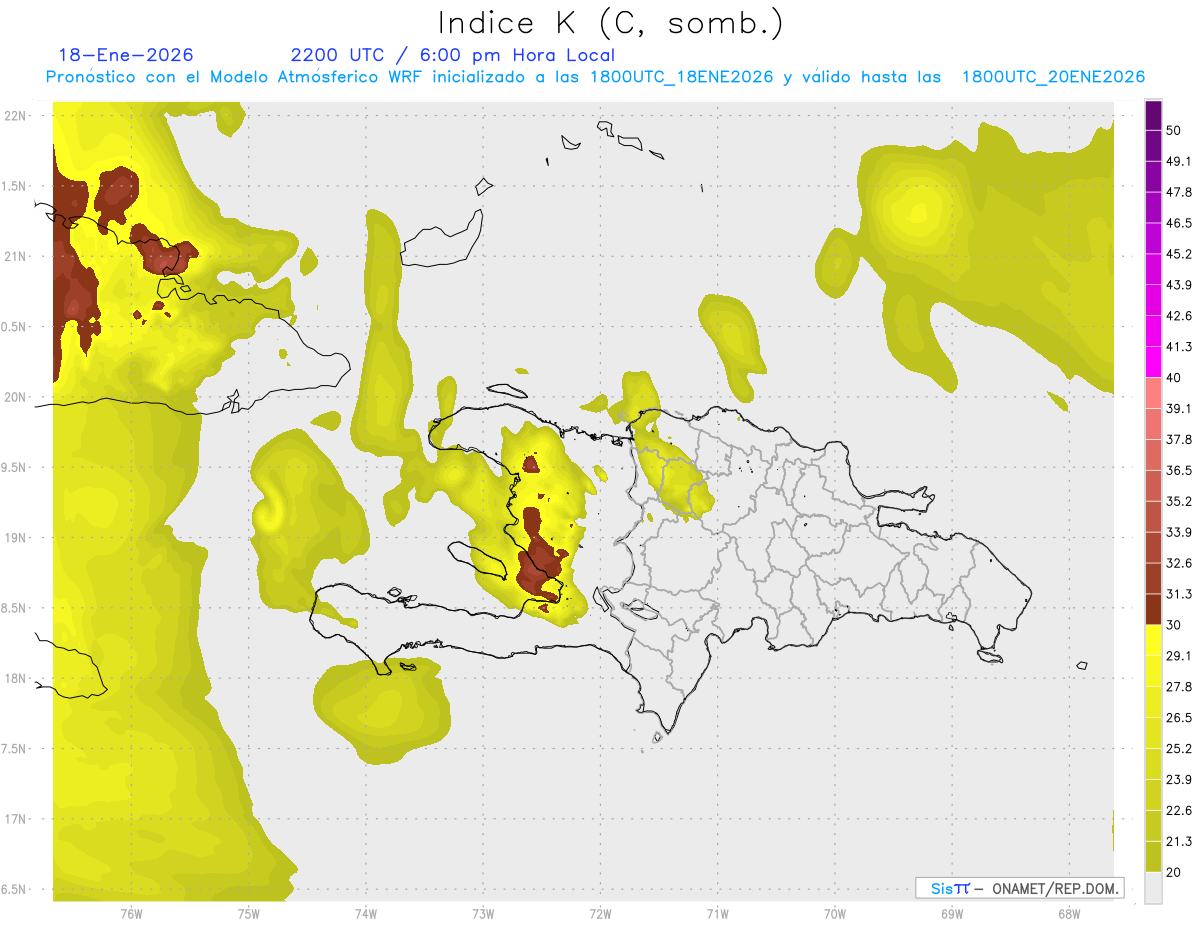Click the "22N" latitude label

tap(16, 115)
